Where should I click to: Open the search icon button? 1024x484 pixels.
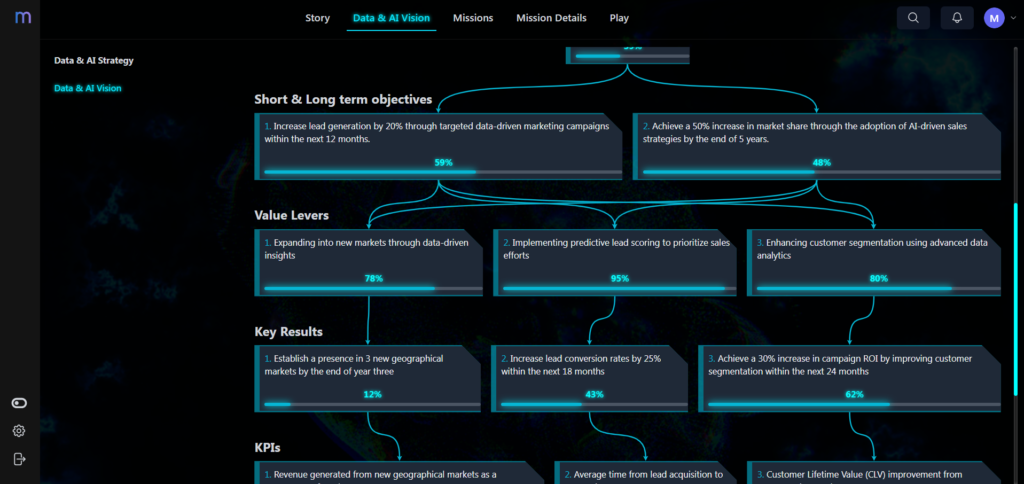click(x=912, y=18)
